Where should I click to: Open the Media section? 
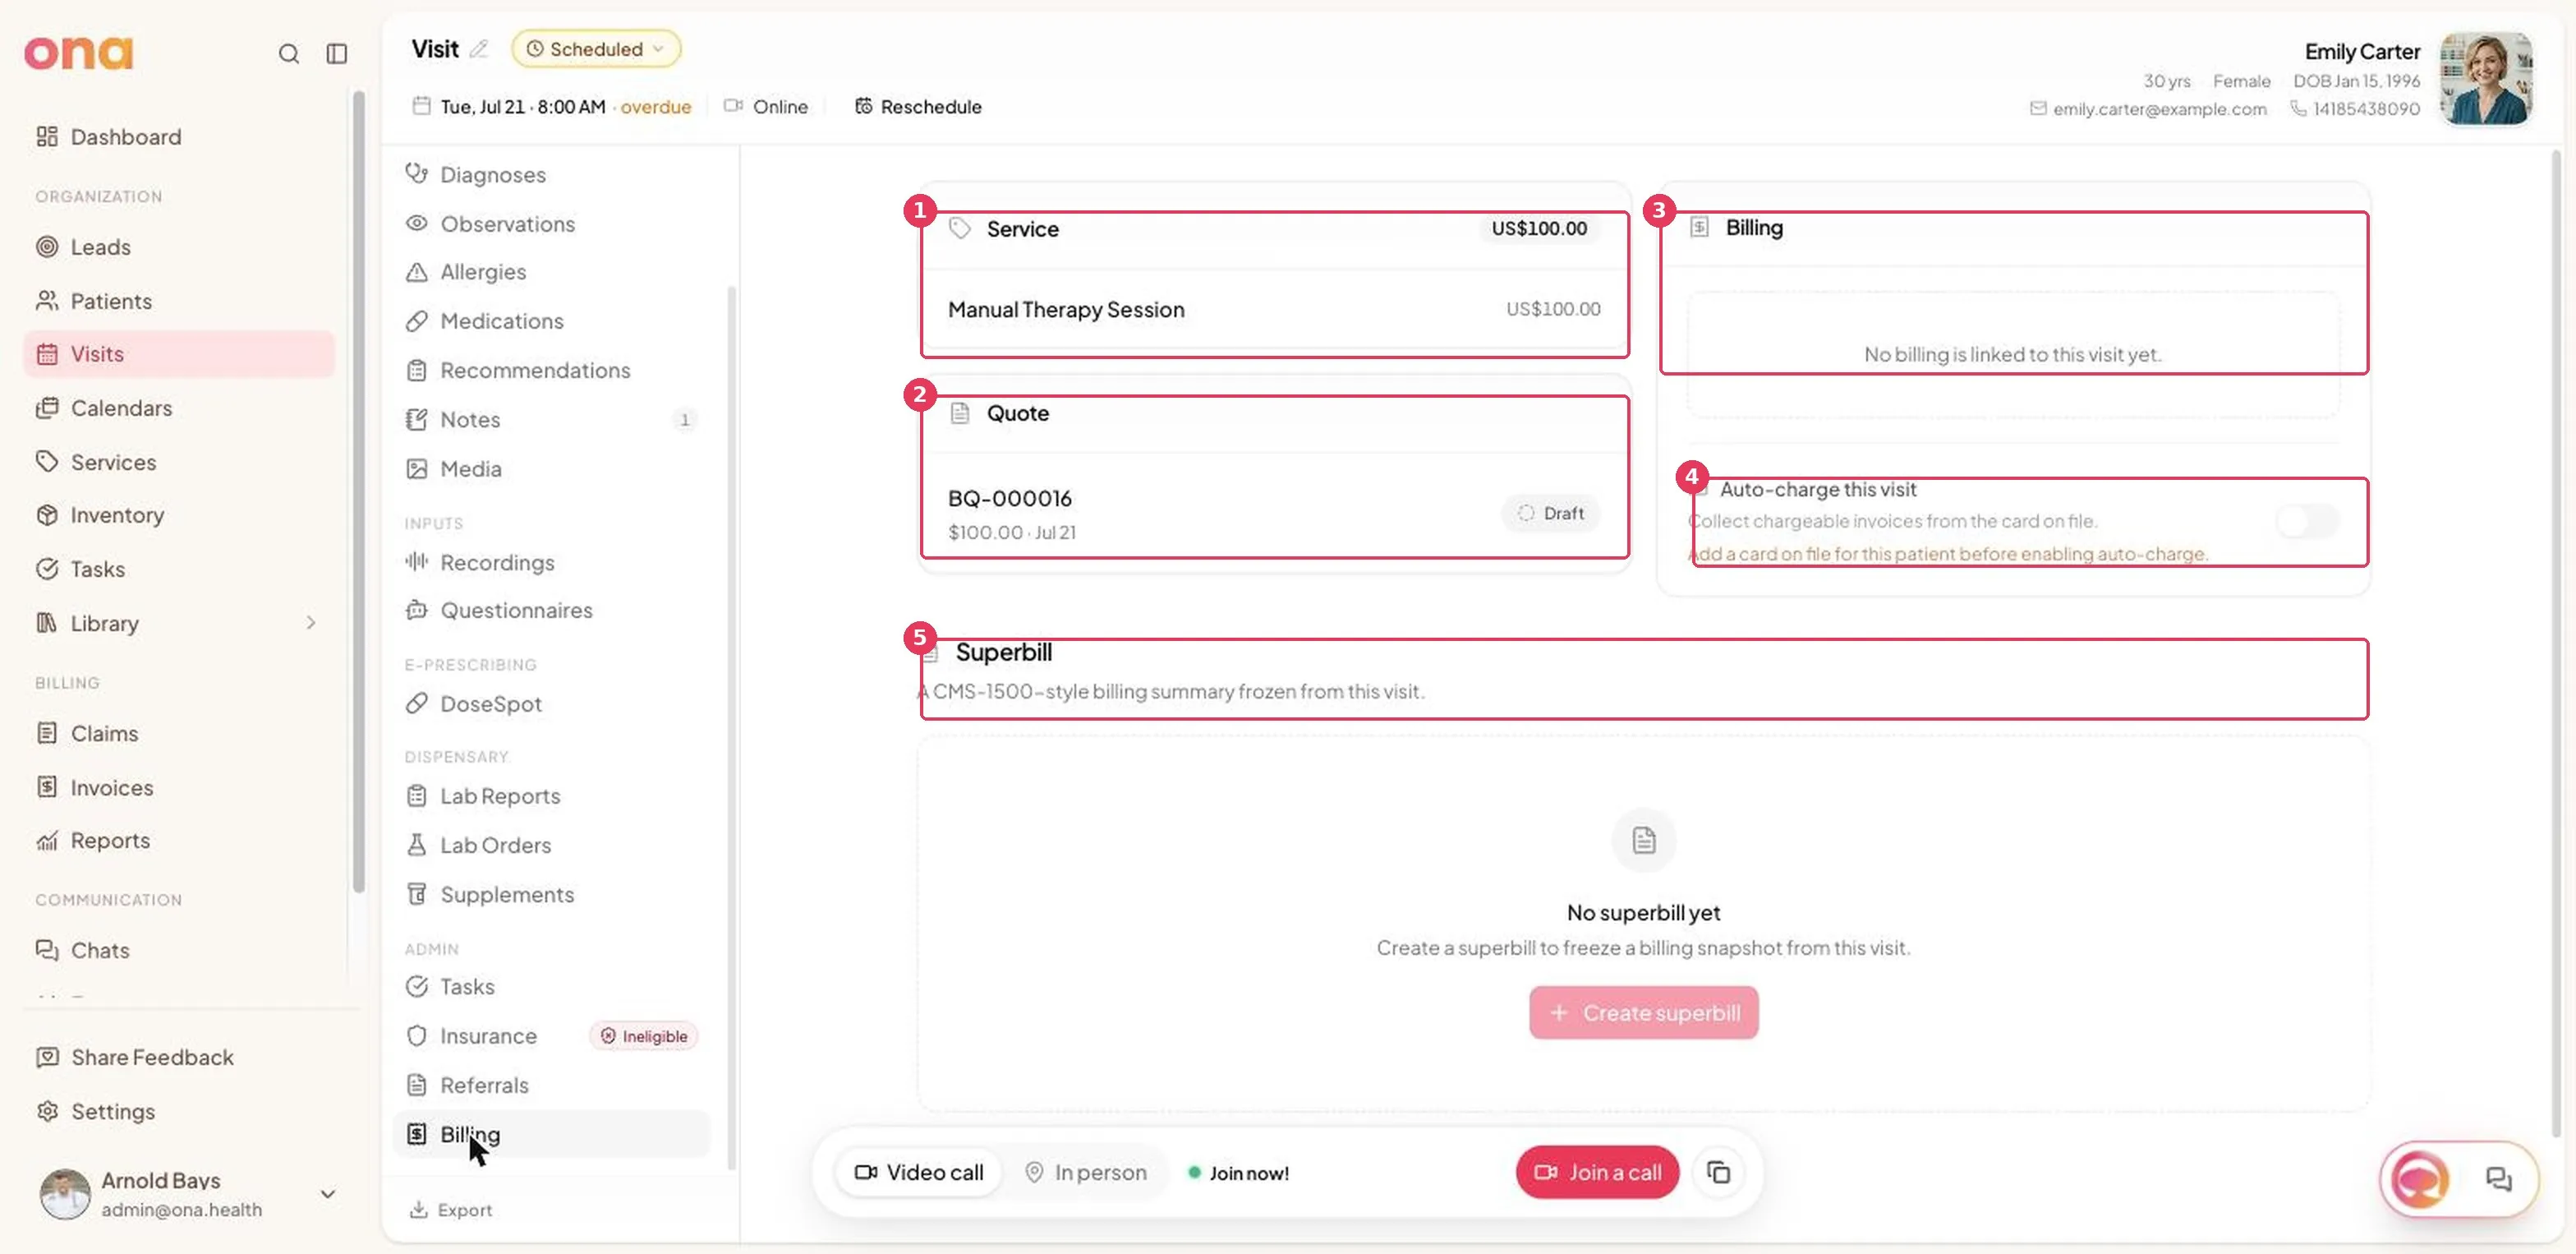click(x=471, y=468)
